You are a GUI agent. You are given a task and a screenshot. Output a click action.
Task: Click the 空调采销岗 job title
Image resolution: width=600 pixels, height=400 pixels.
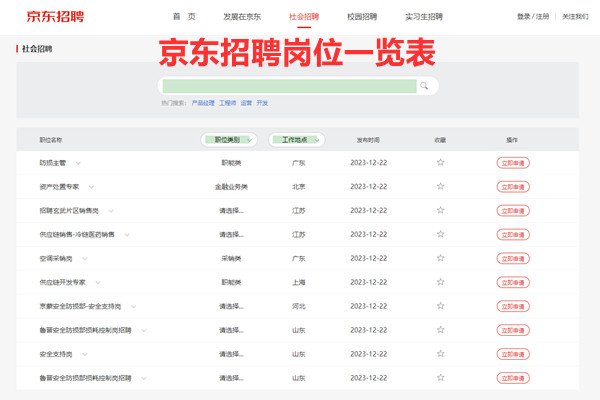click(x=56, y=259)
